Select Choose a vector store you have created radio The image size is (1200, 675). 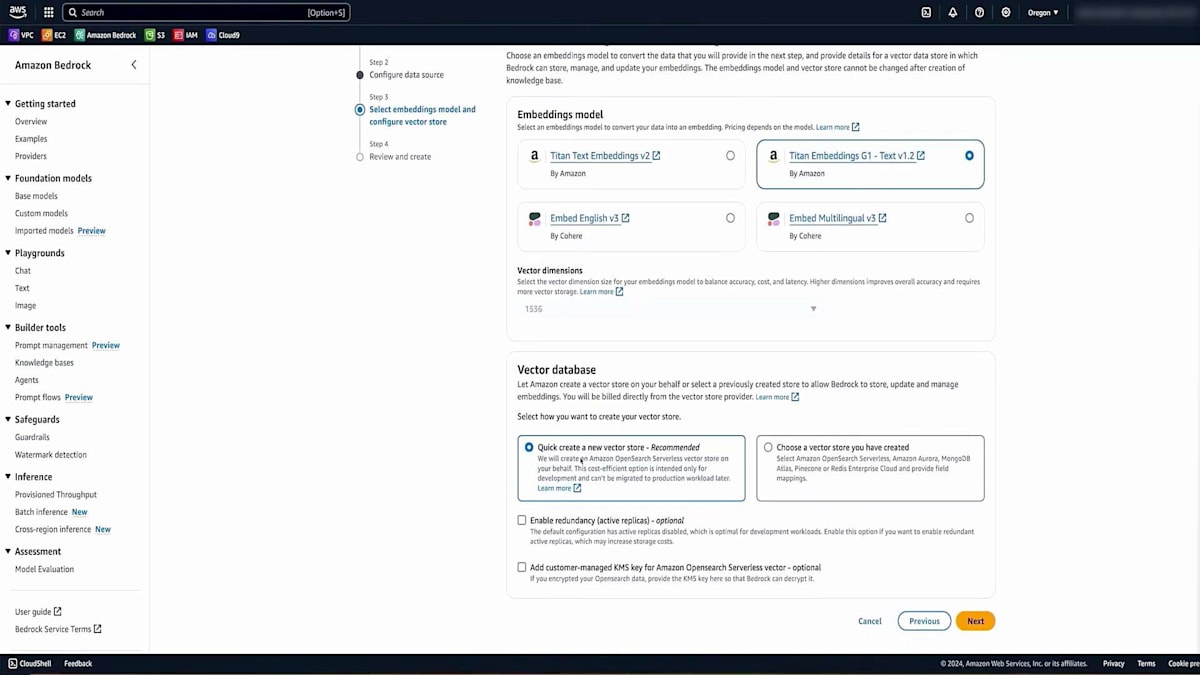[768, 447]
